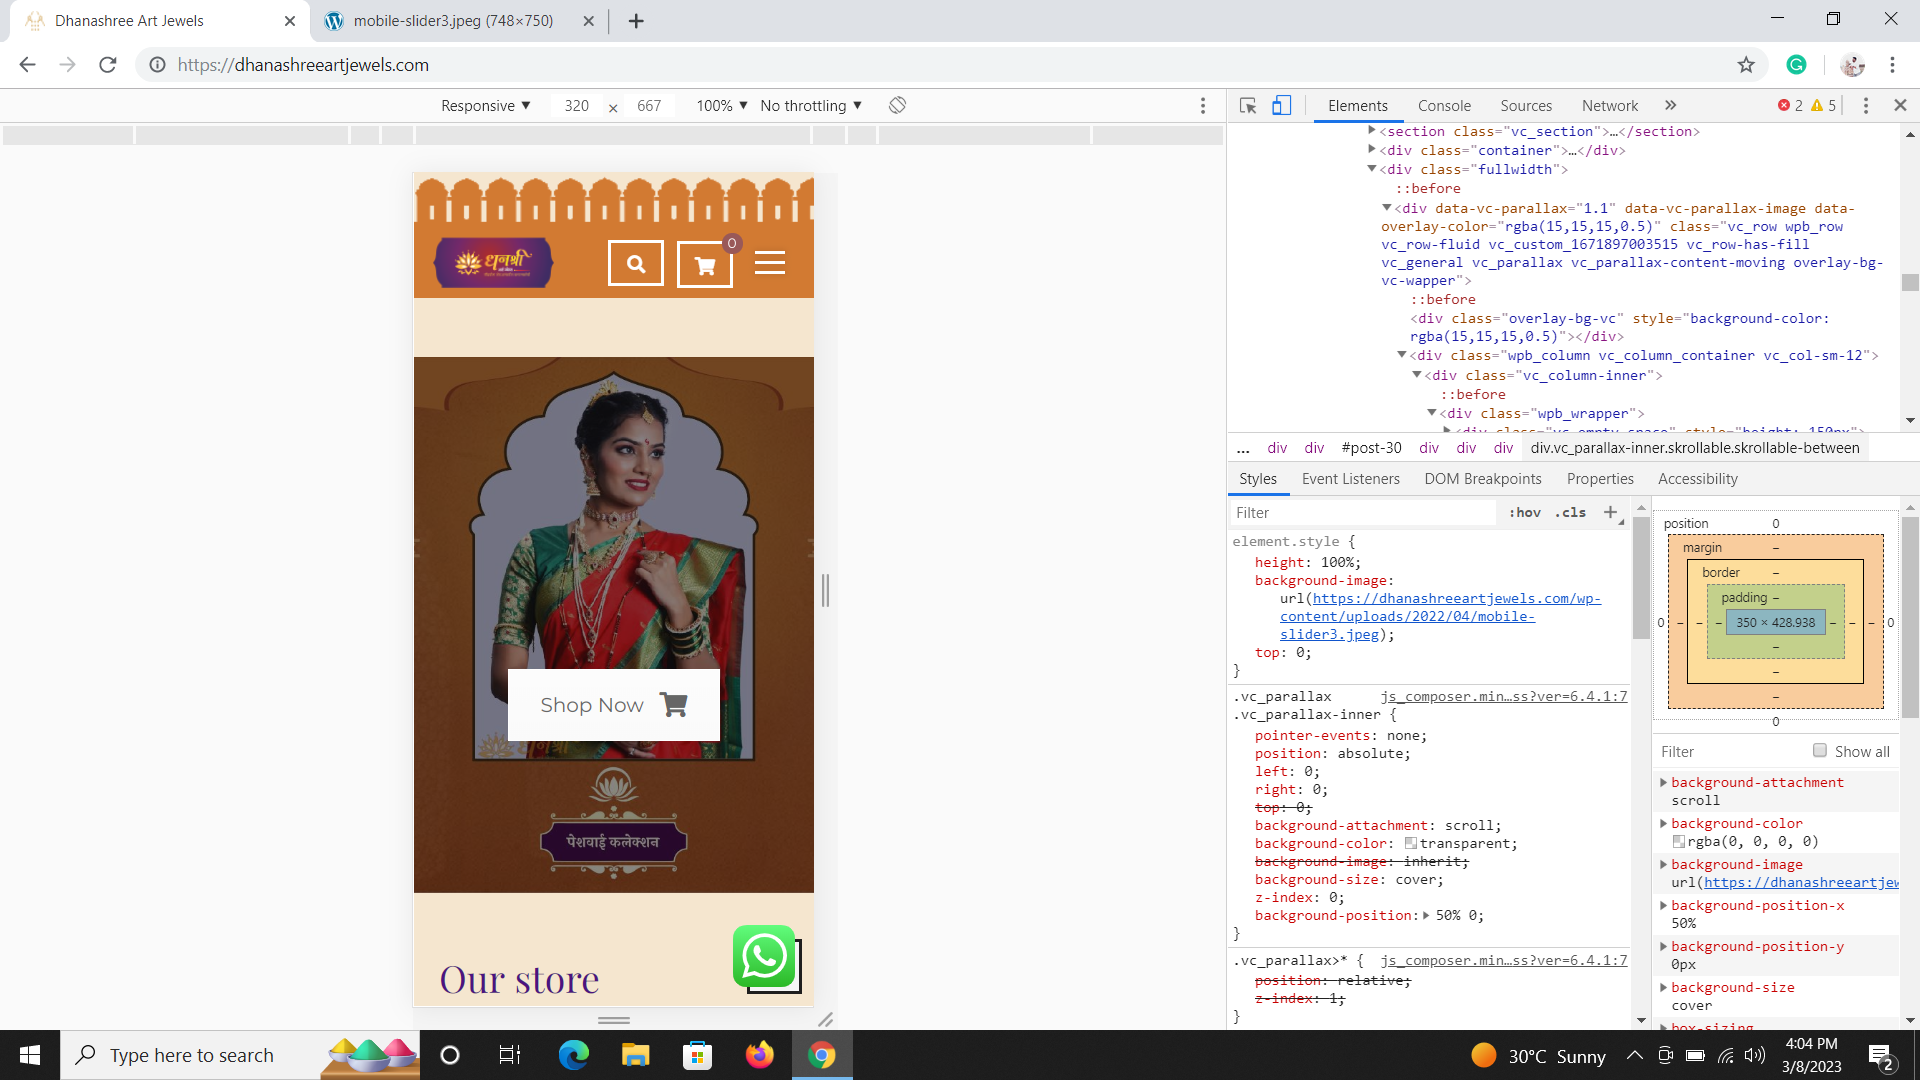Open the hamburger menu on website
This screenshot has height=1080, width=1920.
(769, 263)
